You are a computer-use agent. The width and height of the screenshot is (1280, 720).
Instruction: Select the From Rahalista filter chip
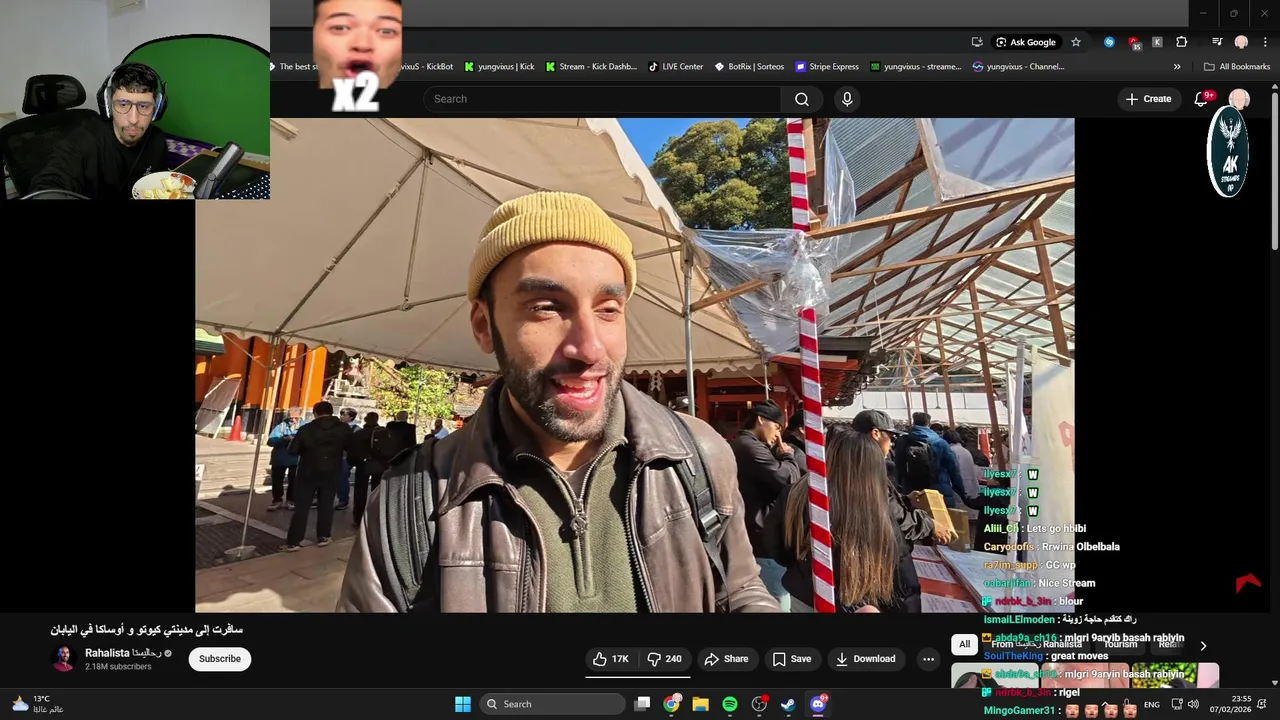(x=1036, y=645)
